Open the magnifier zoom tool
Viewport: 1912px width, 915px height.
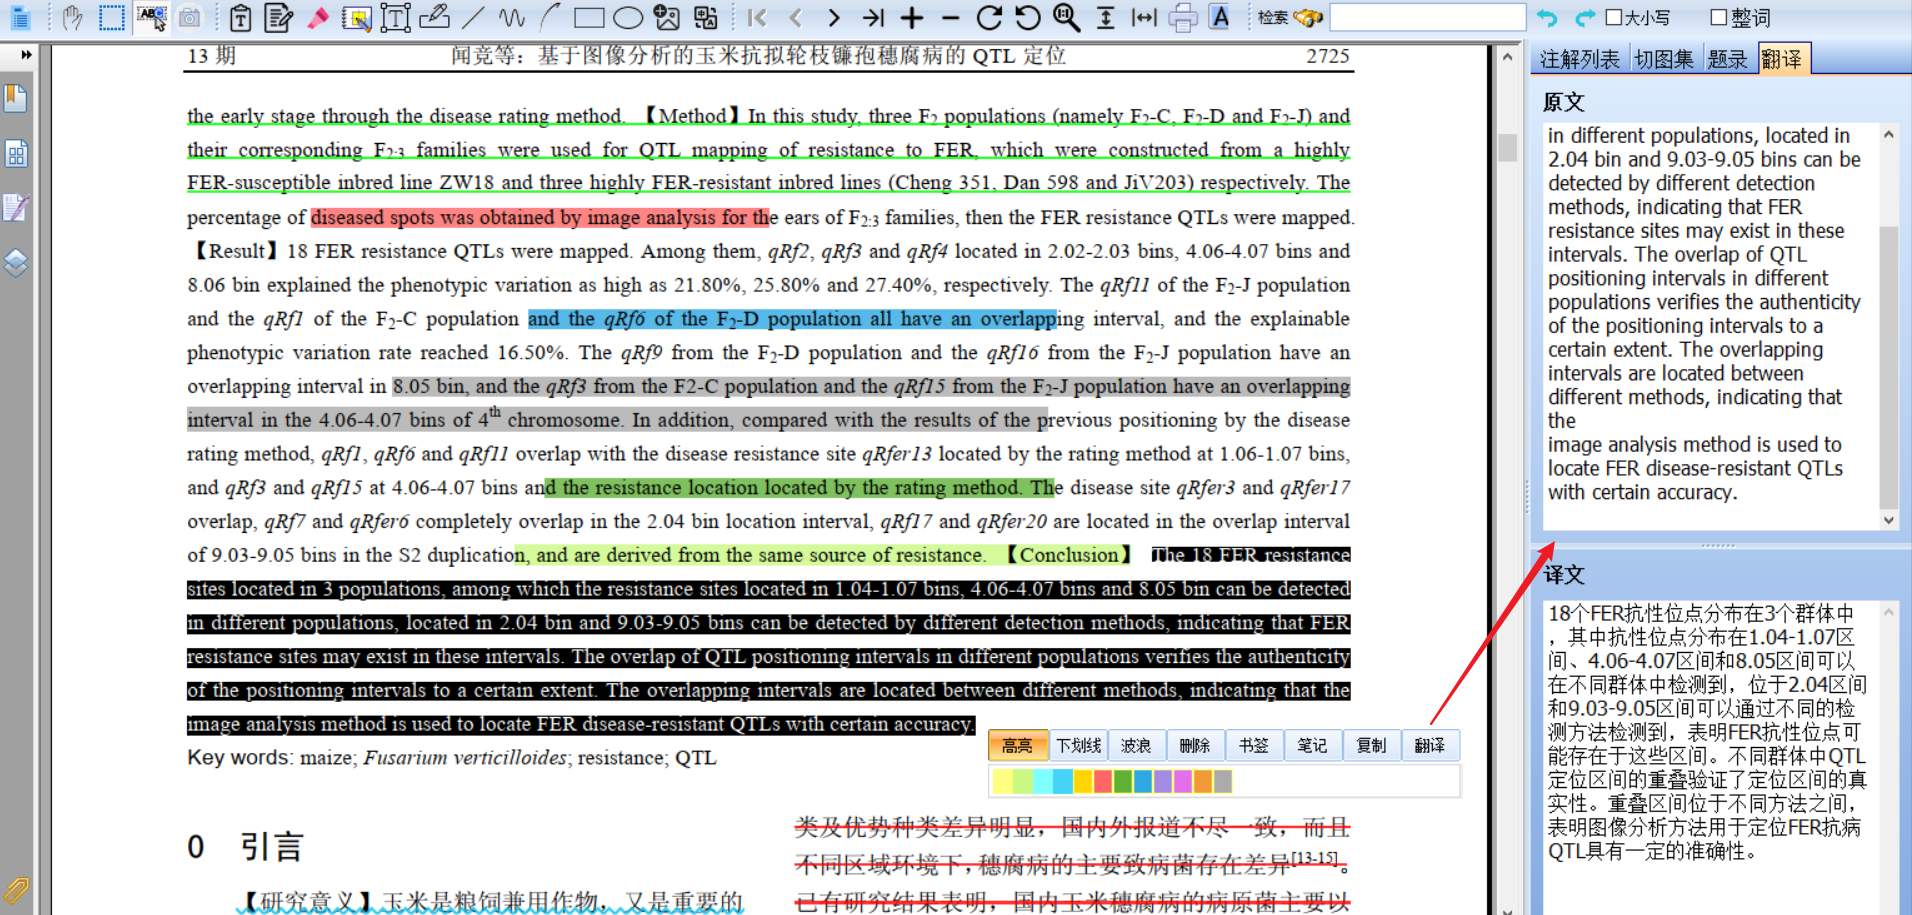click(1067, 17)
